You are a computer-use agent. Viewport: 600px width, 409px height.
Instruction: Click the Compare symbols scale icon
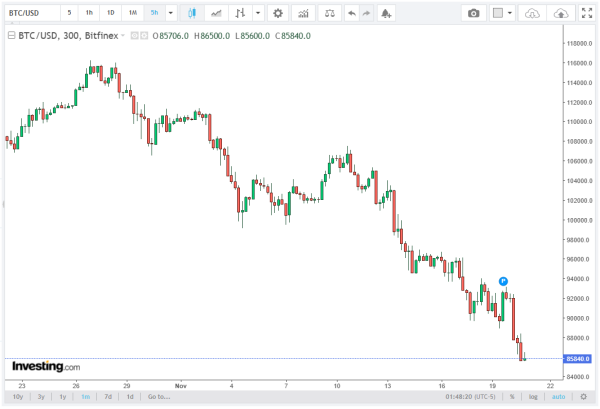(x=330, y=13)
